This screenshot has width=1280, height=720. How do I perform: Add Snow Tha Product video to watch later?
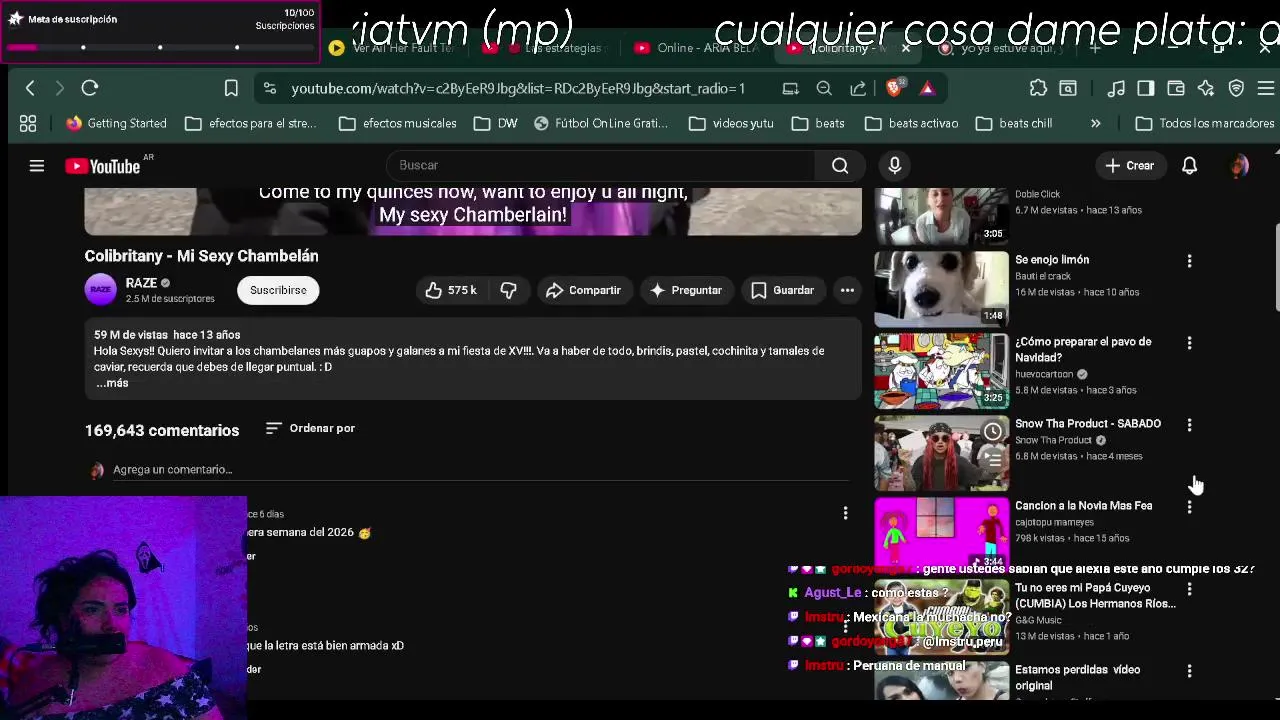[992, 432]
